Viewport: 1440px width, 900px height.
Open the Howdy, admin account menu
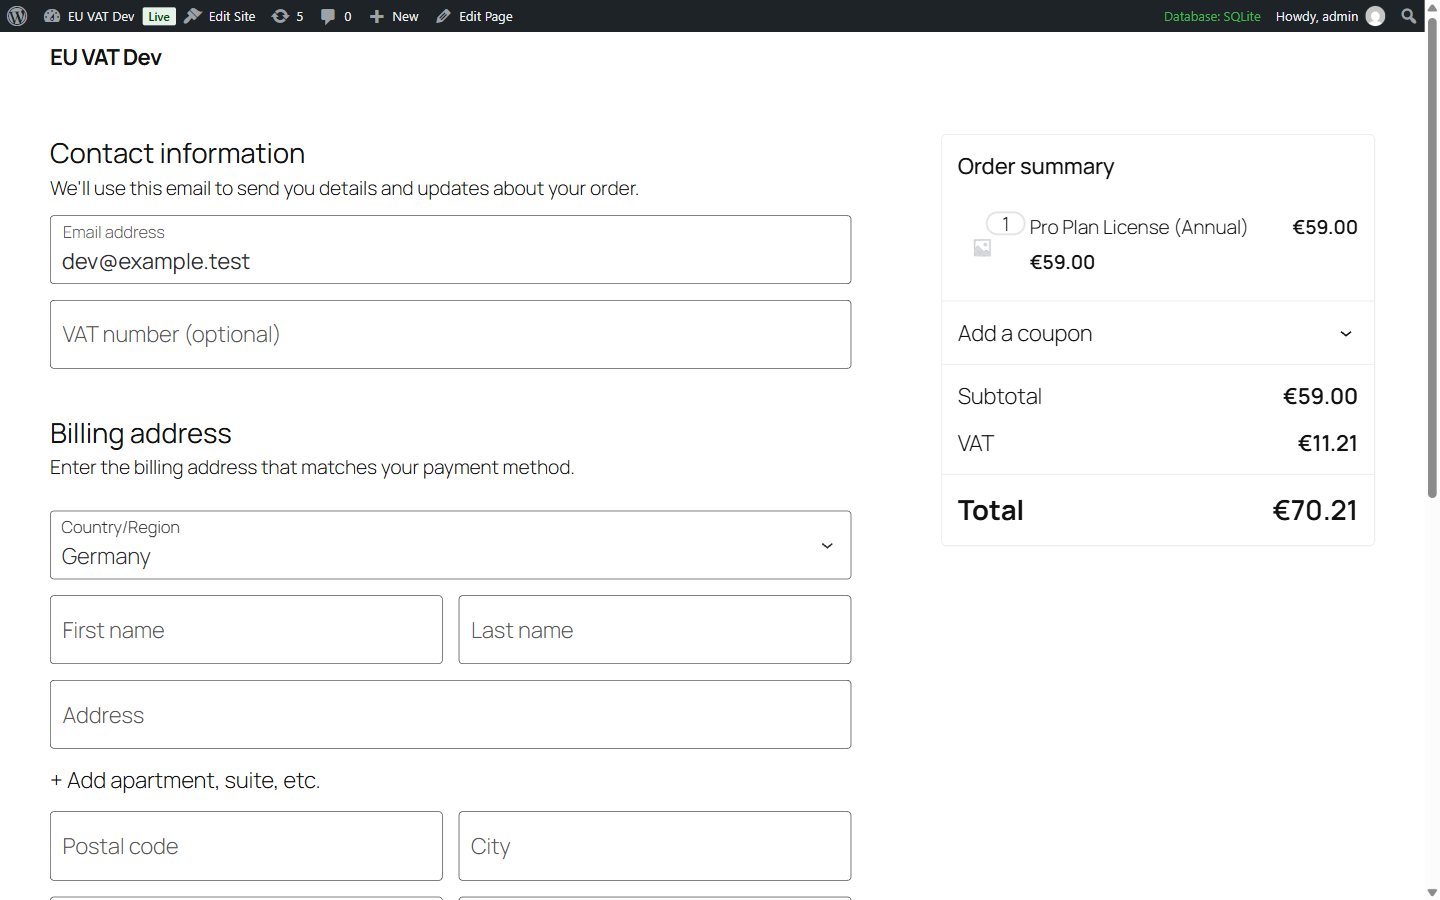[1330, 16]
